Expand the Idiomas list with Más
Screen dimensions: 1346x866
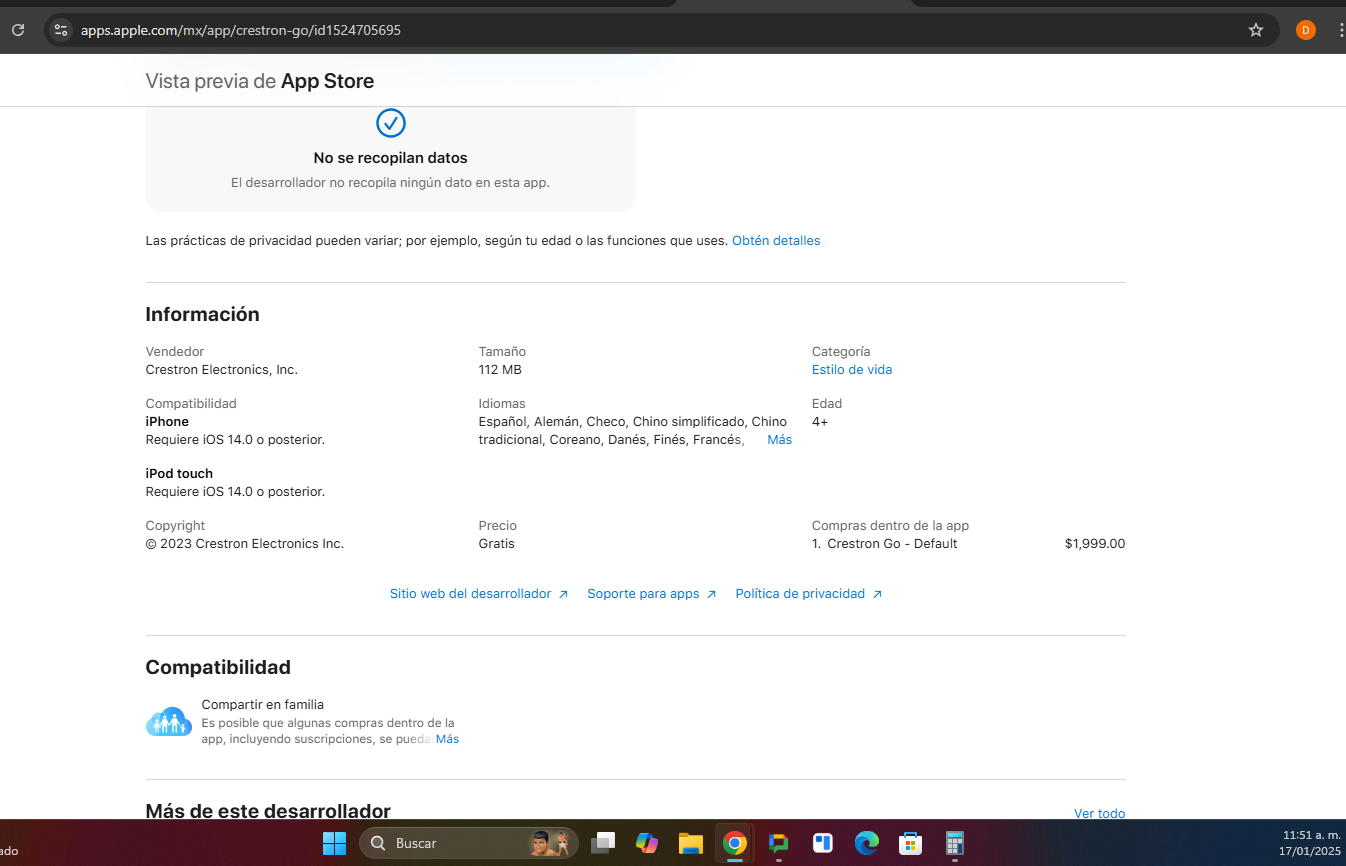[x=779, y=440]
